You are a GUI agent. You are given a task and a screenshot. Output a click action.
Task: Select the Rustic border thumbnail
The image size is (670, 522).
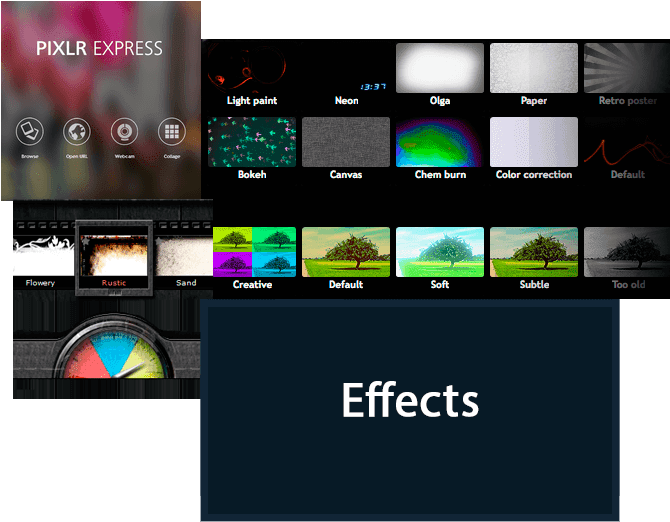click(x=114, y=255)
